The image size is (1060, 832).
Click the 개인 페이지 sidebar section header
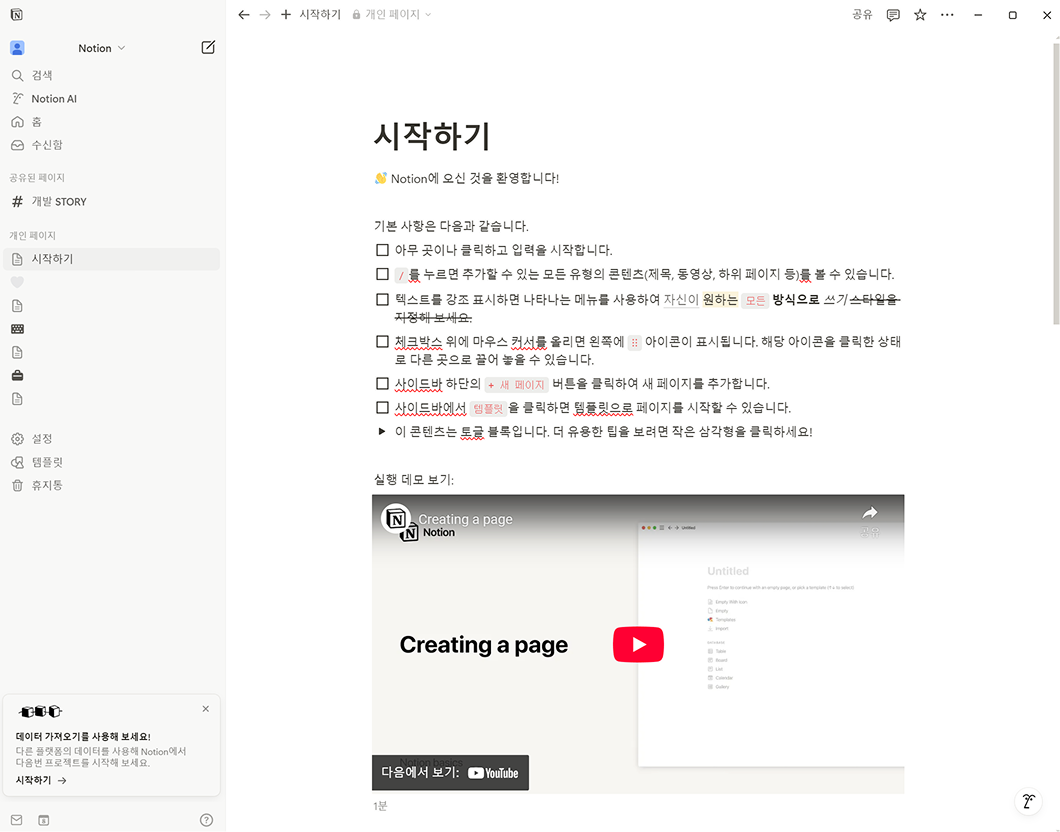32,235
